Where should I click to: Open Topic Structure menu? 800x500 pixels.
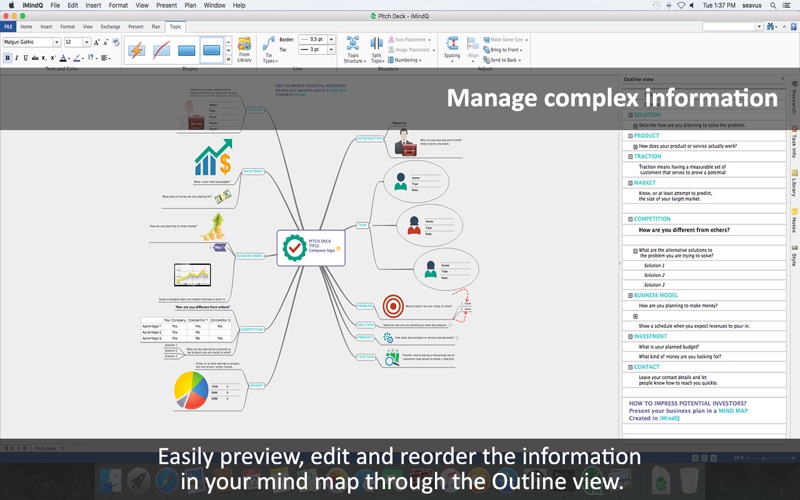click(354, 50)
